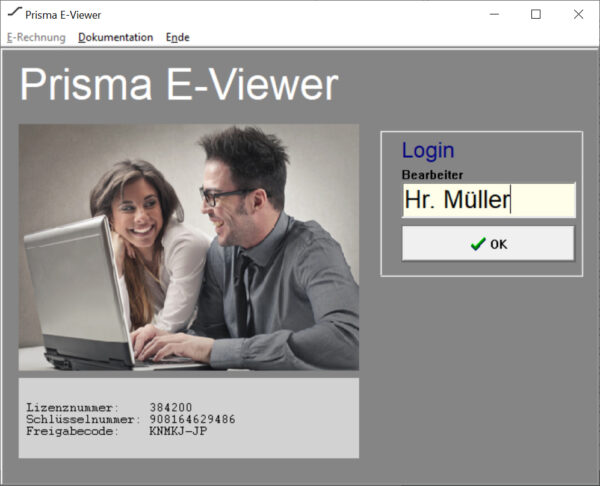Click the Lizenznummer value 384200
This screenshot has height=486, width=600.
[171, 407]
